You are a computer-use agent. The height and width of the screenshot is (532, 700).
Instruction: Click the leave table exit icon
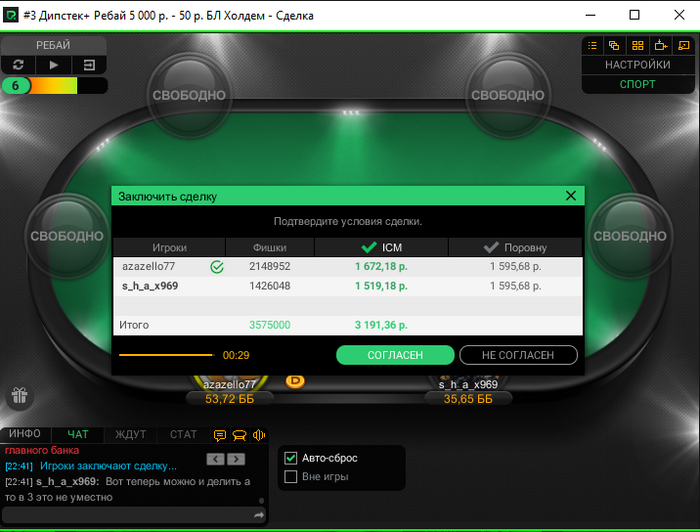point(89,65)
